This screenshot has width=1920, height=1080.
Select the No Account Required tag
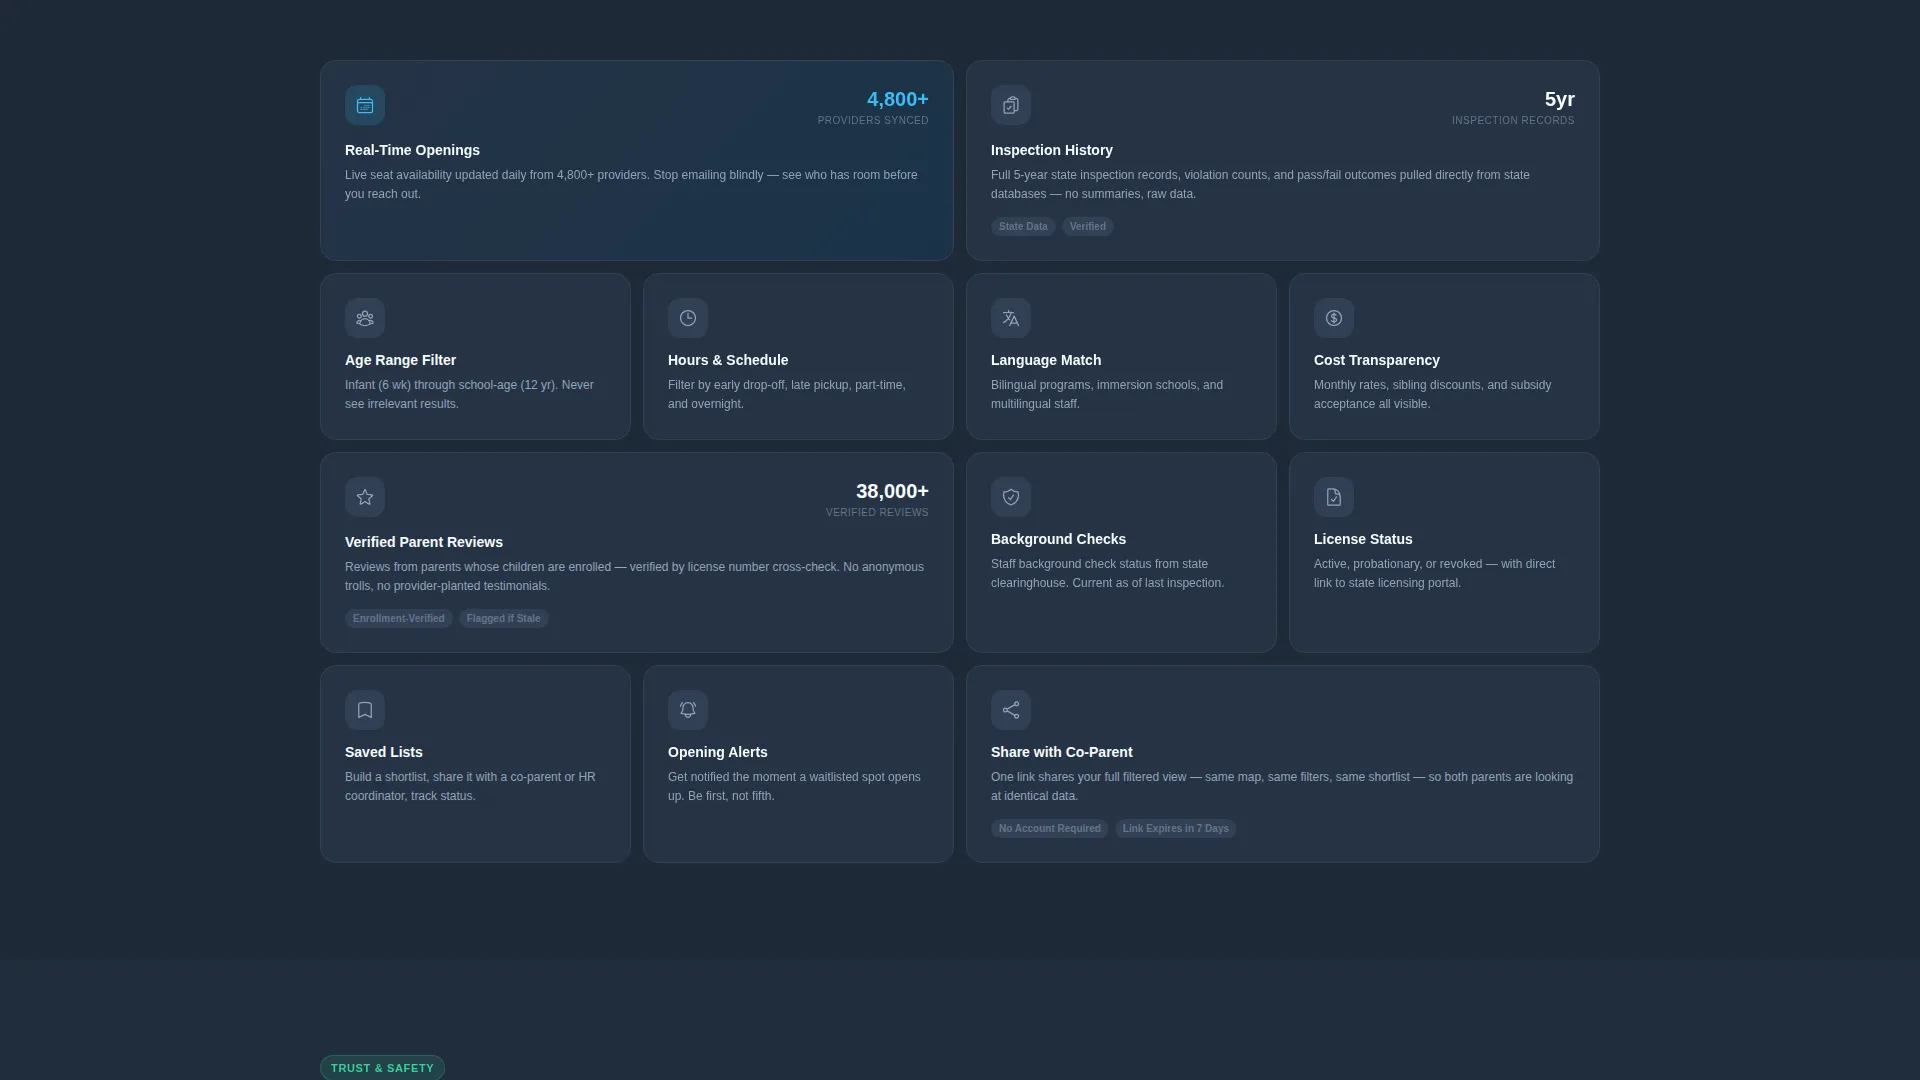pos(1050,829)
